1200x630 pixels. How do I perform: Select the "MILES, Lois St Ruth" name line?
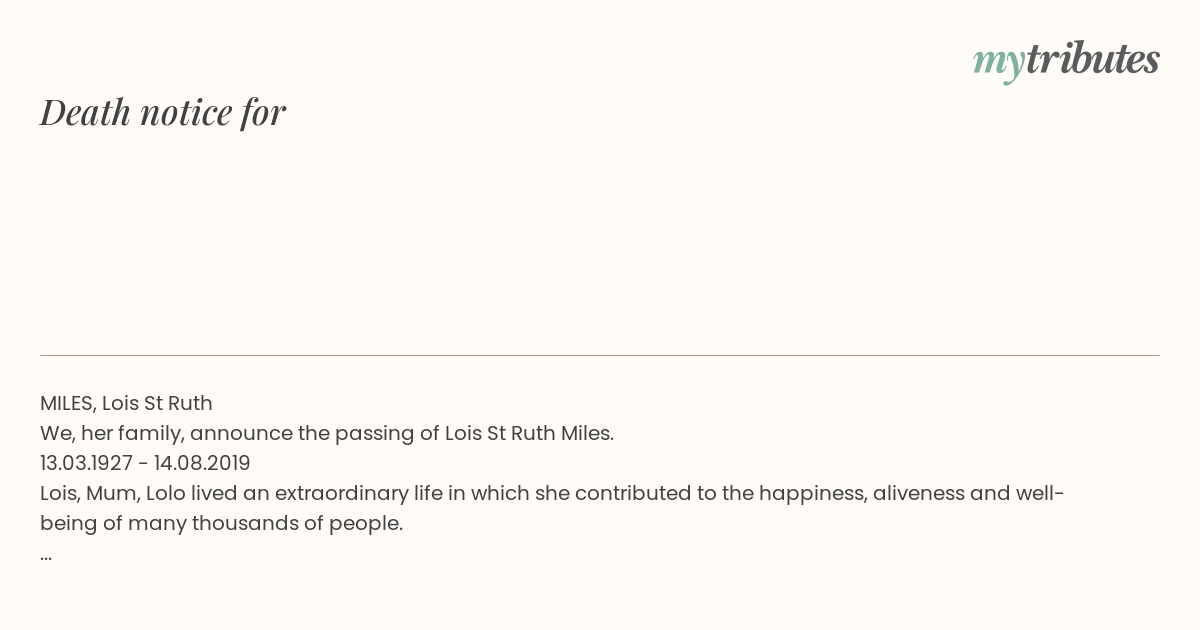(x=126, y=403)
